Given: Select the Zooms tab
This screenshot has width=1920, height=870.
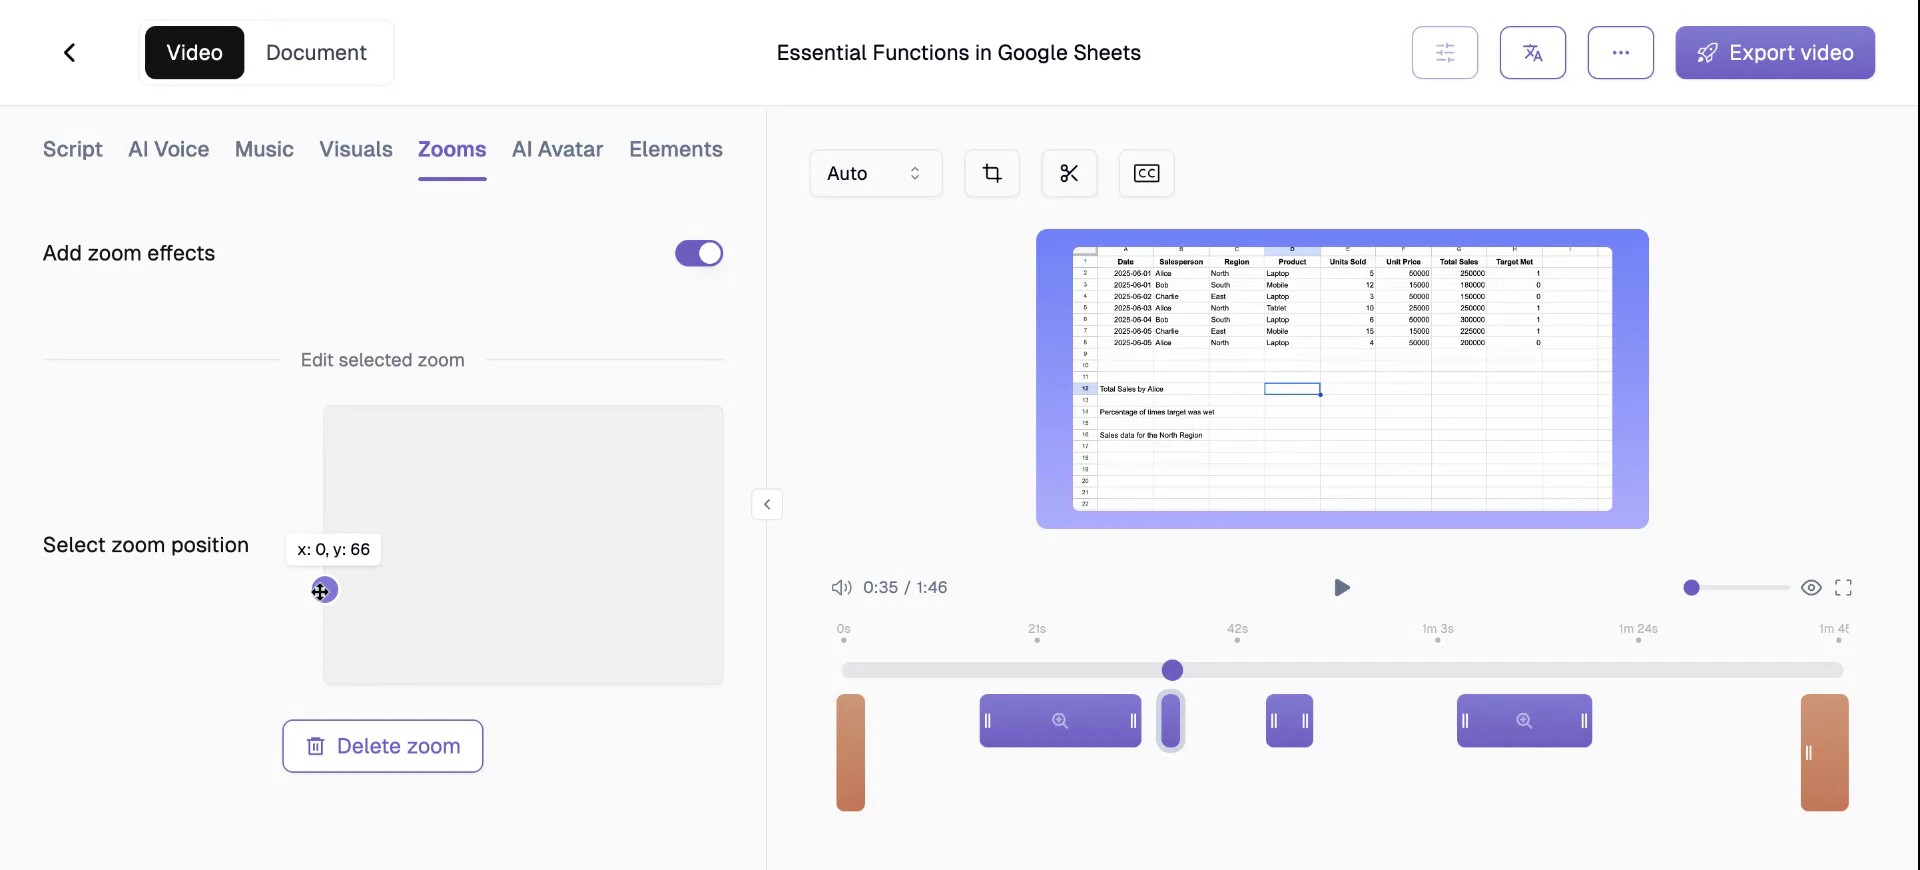Looking at the screenshot, I should pos(452,149).
